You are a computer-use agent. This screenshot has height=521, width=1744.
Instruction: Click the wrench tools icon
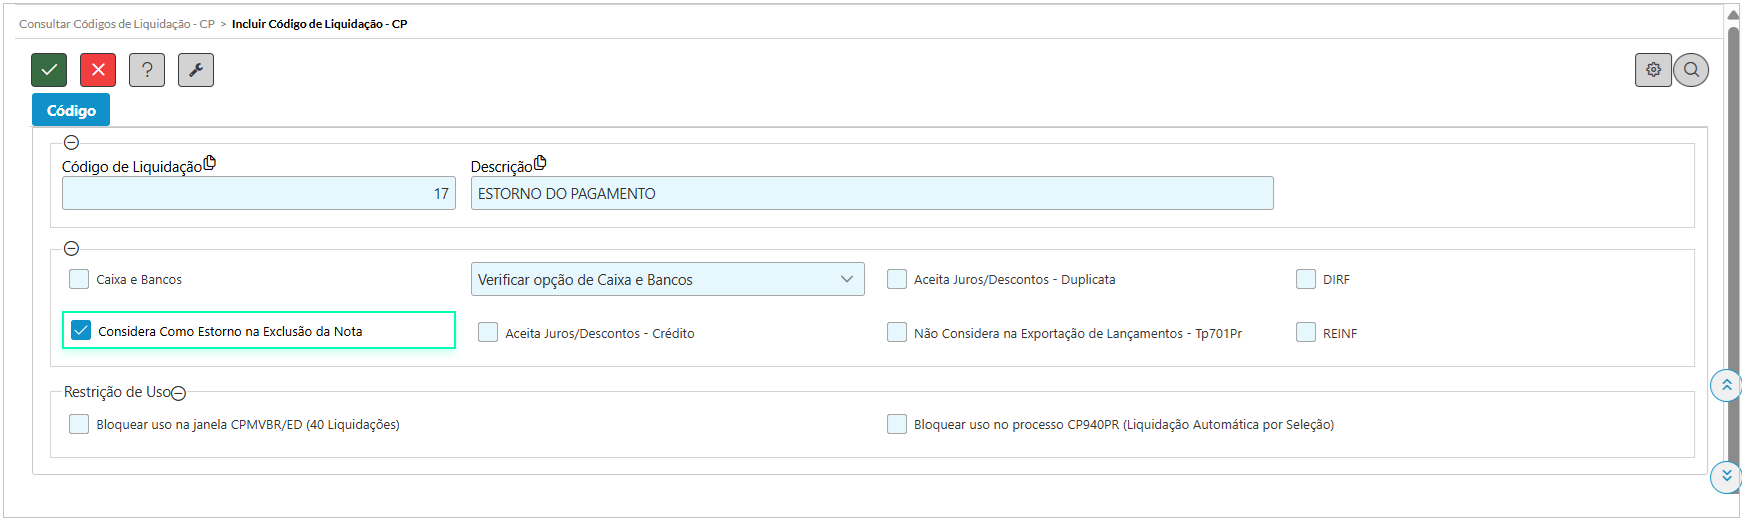pyautogui.click(x=196, y=70)
